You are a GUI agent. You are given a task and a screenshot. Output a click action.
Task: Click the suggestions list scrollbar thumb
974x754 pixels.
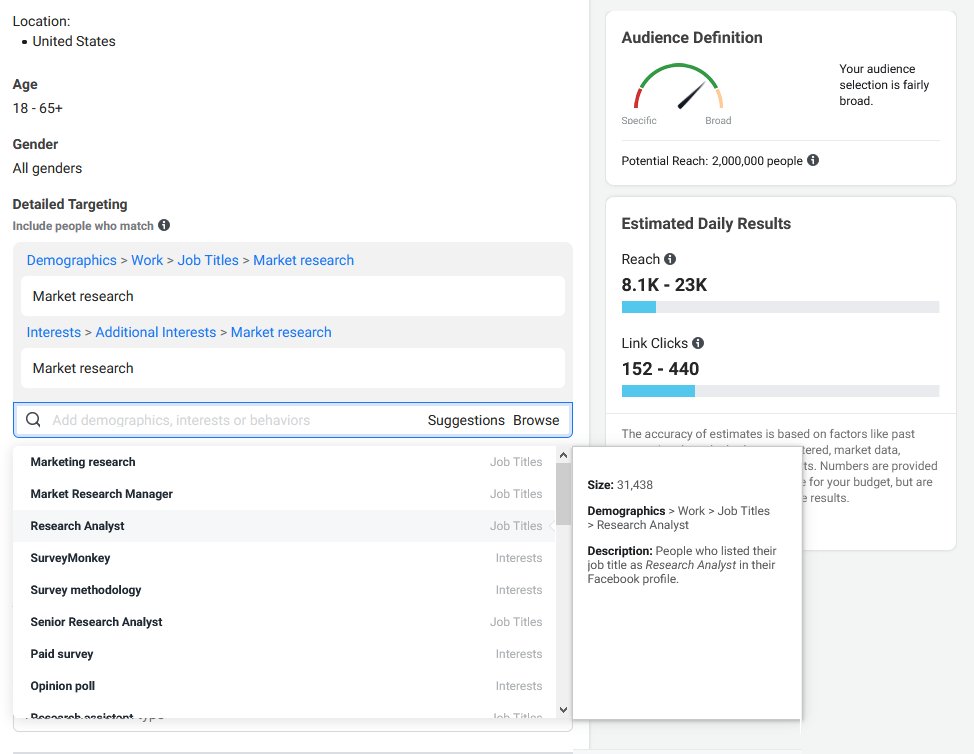pyautogui.click(x=563, y=494)
